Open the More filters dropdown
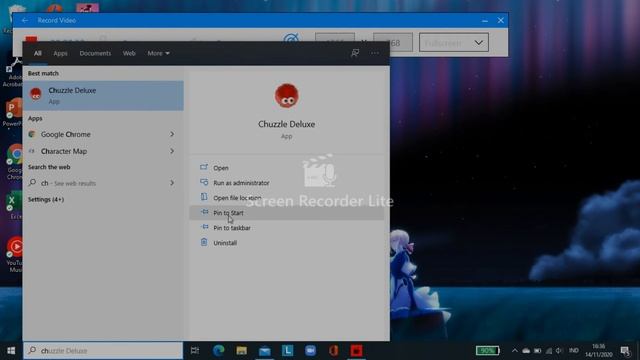Image resolution: width=640 pixels, height=360 pixels. (x=158, y=53)
